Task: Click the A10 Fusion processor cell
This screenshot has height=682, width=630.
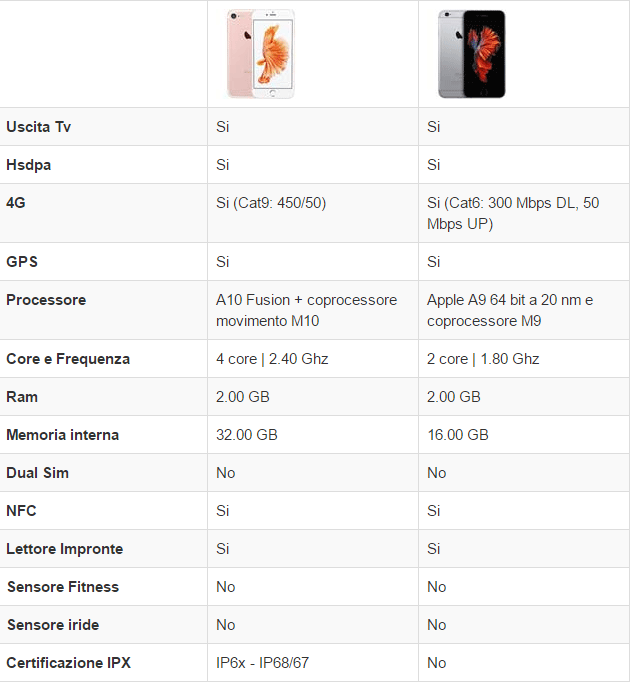Action: pyautogui.click(x=306, y=310)
